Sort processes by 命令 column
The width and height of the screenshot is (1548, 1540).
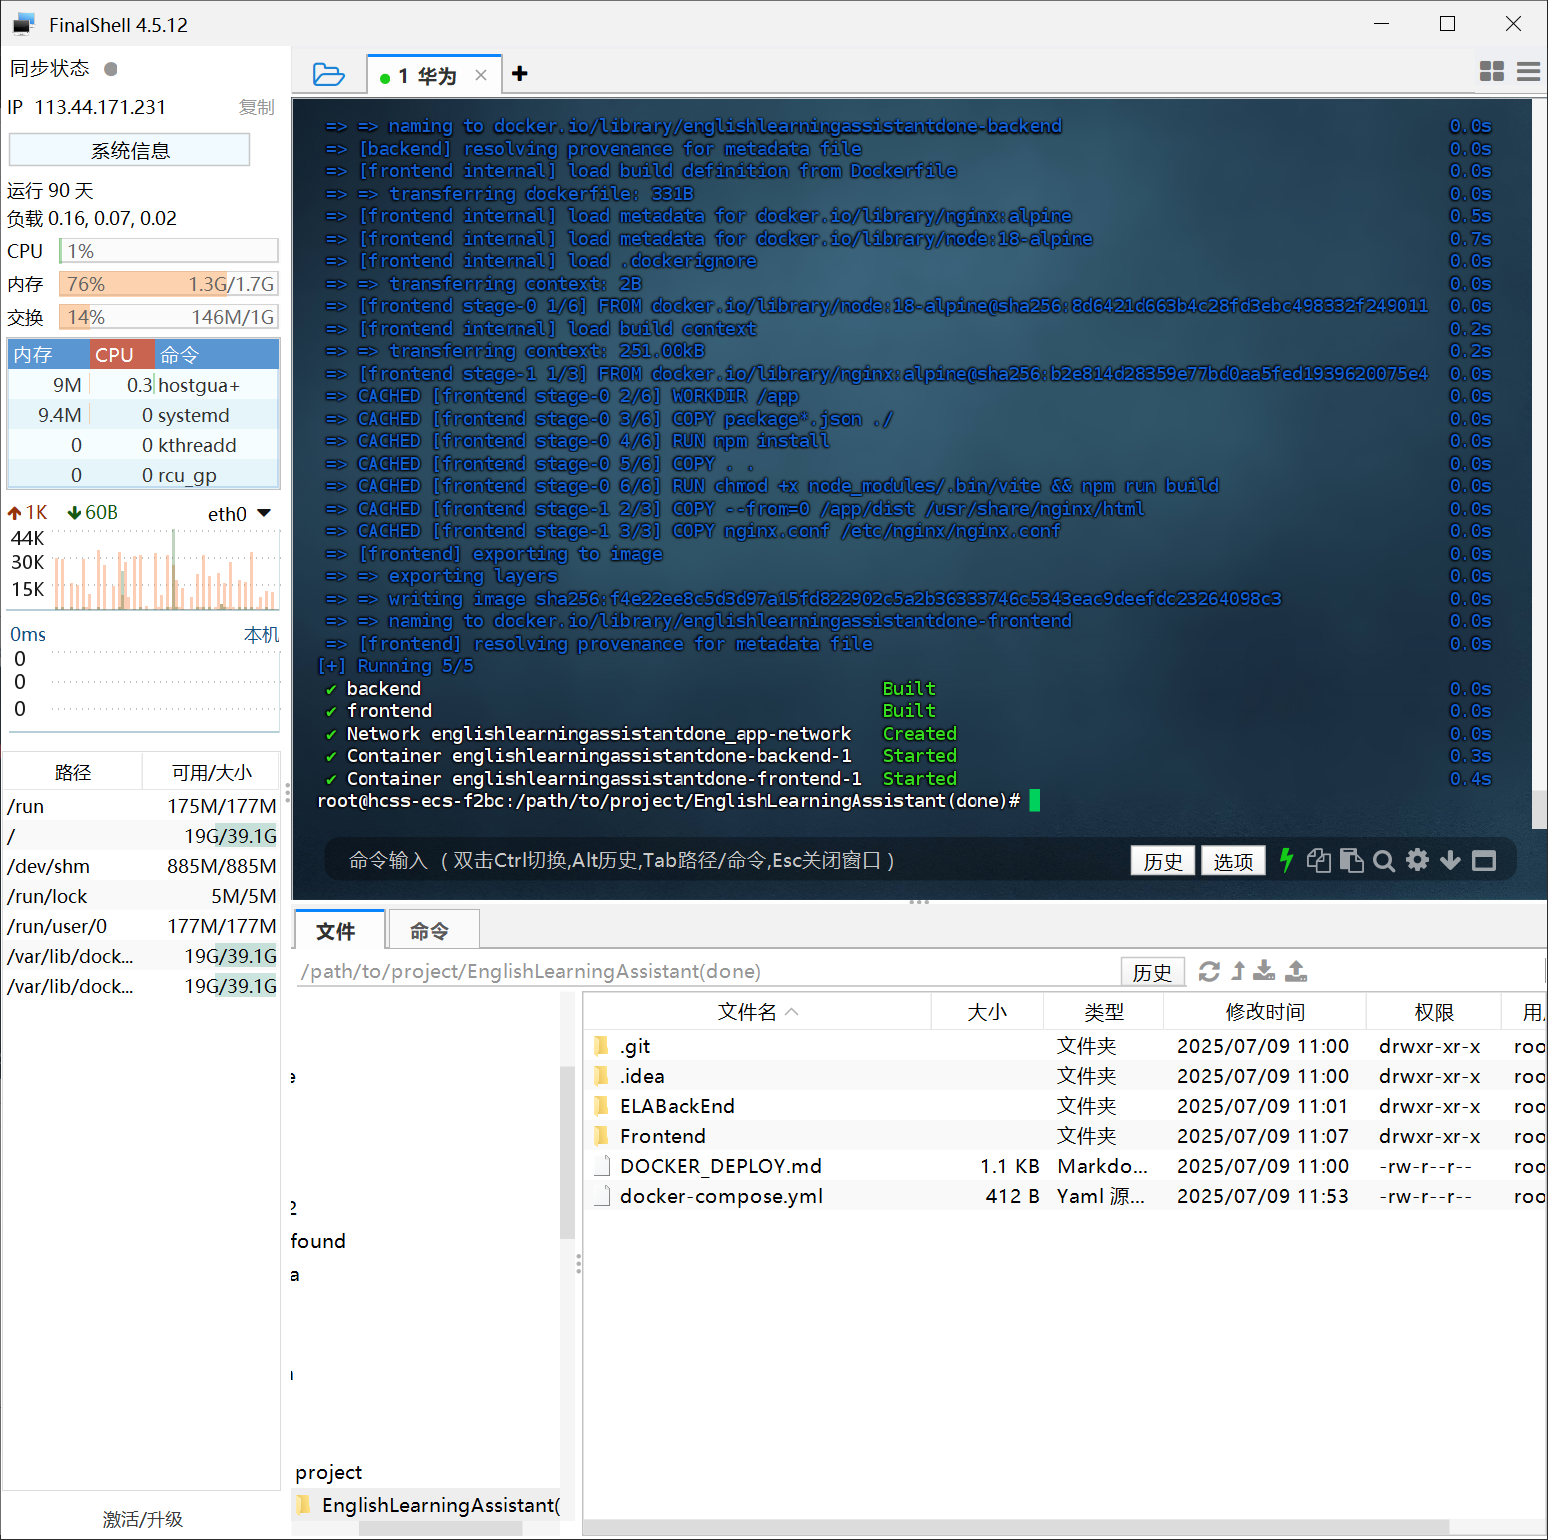coord(217,355)
